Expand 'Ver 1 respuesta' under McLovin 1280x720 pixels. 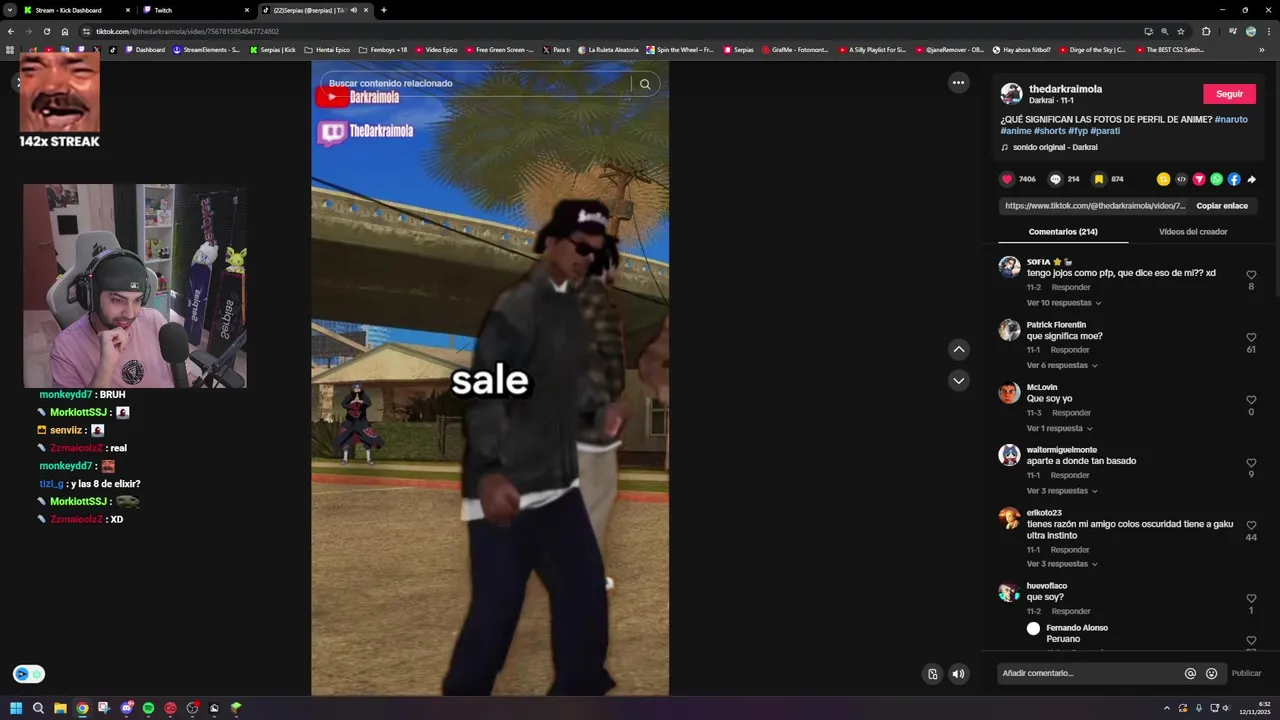point(1059,428)
